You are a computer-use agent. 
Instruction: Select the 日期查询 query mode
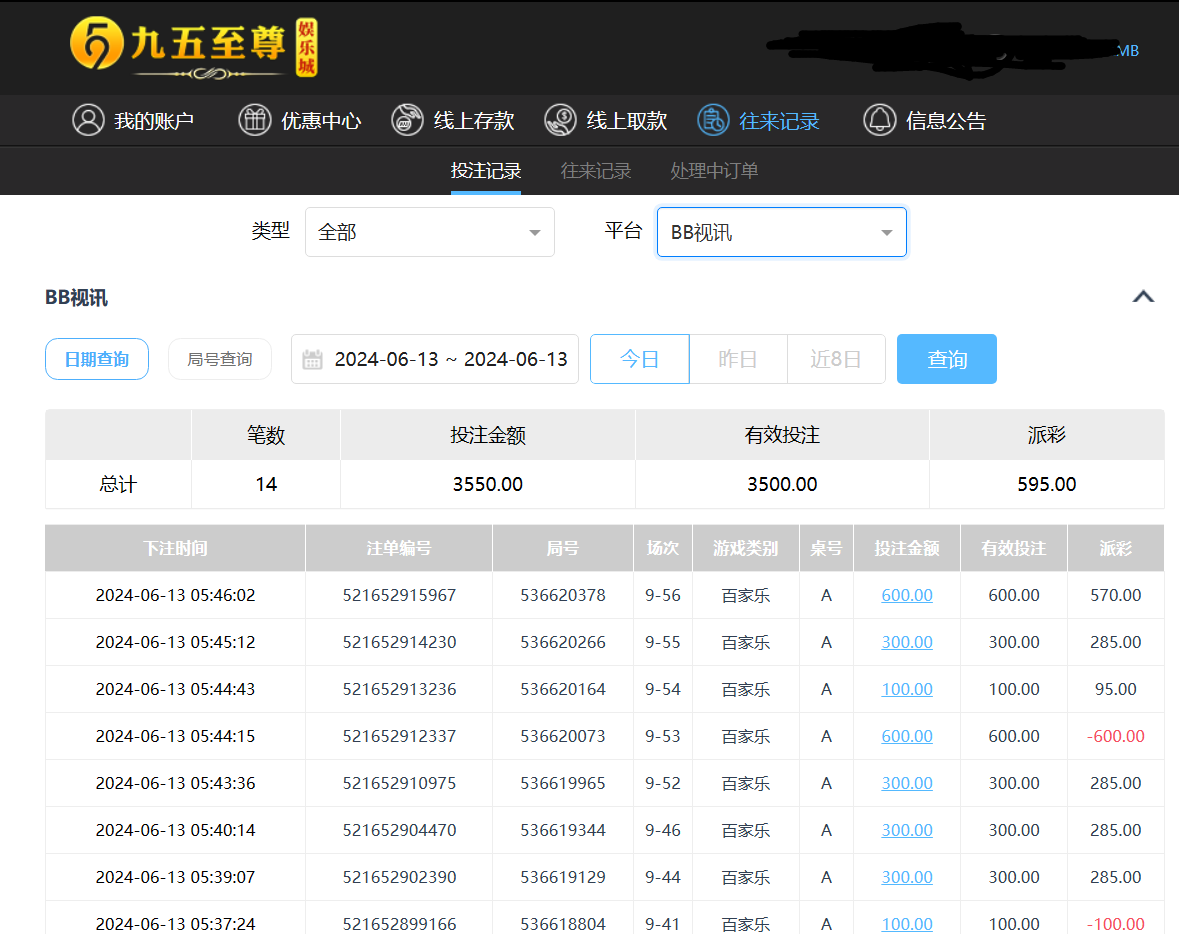(x=97, y=359)
